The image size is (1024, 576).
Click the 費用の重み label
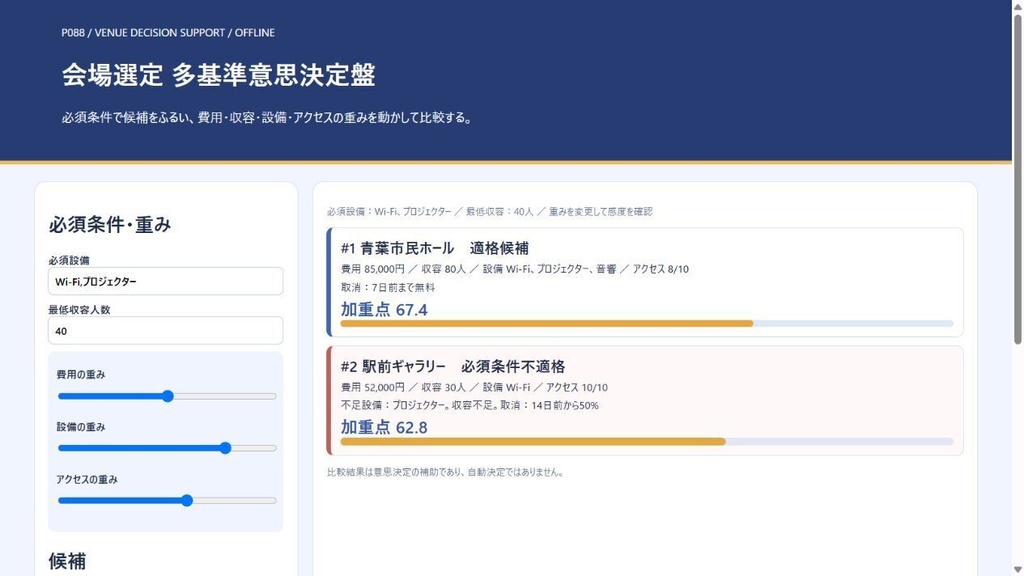click(x=81, y=375)
